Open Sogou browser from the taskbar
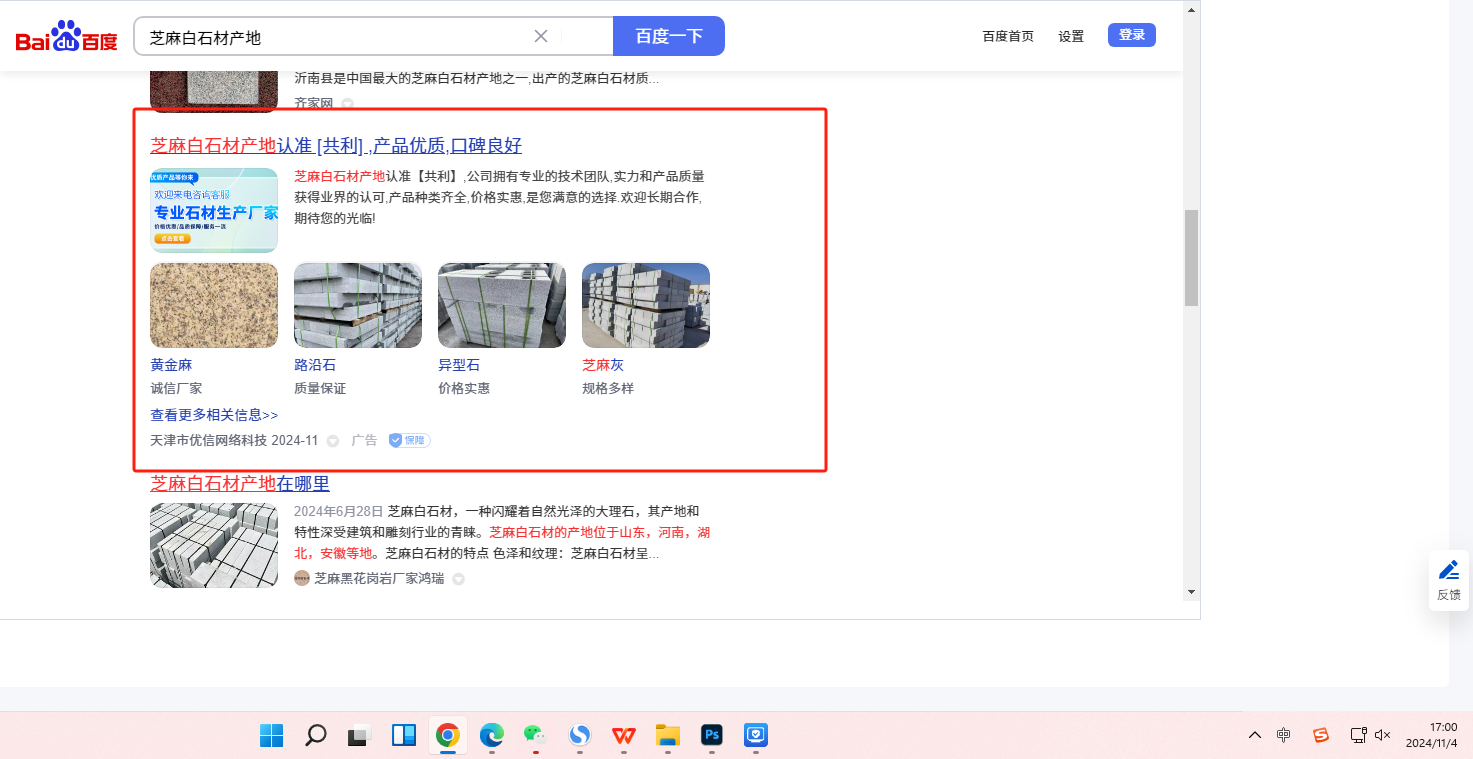The height and width of the screenshot is (759, 1473). coord(579,736)
